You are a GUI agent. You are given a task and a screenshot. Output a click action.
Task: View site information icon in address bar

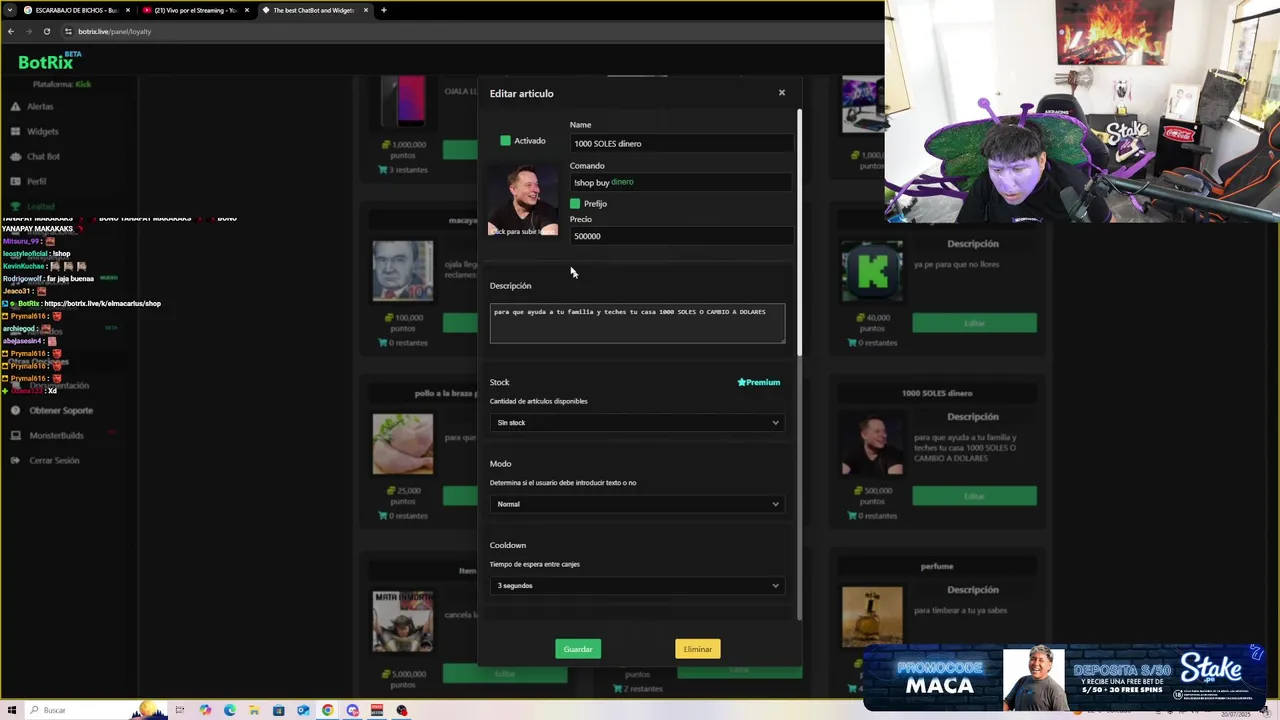click(68, 31)
